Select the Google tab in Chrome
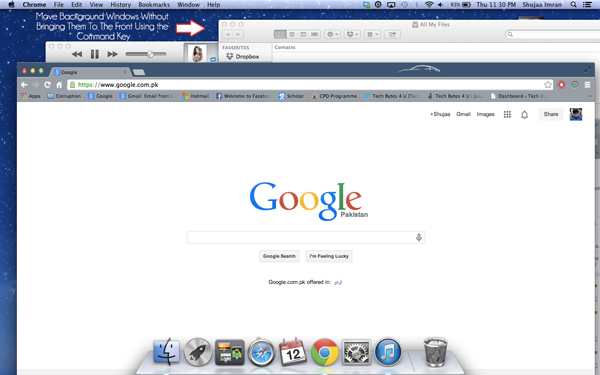 [x=91, y=72]
